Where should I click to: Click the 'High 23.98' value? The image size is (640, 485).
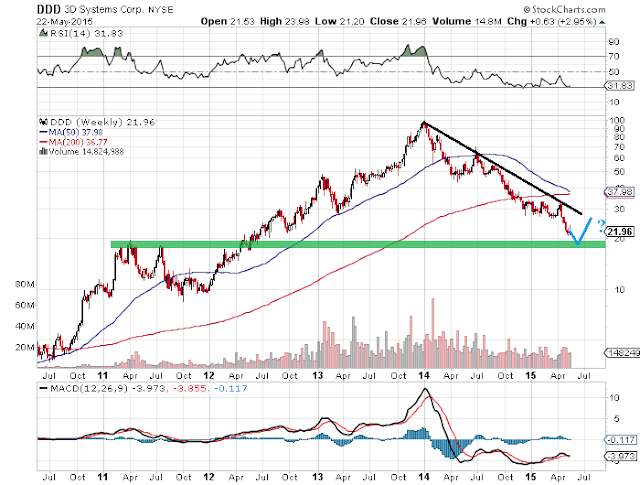click(x=284, y=21)
